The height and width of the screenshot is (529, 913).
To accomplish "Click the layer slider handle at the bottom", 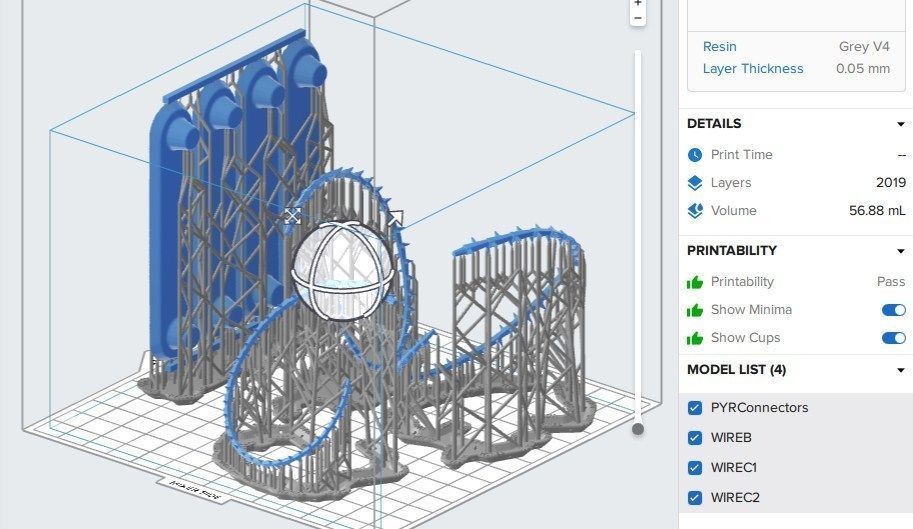I will (638, 429).
